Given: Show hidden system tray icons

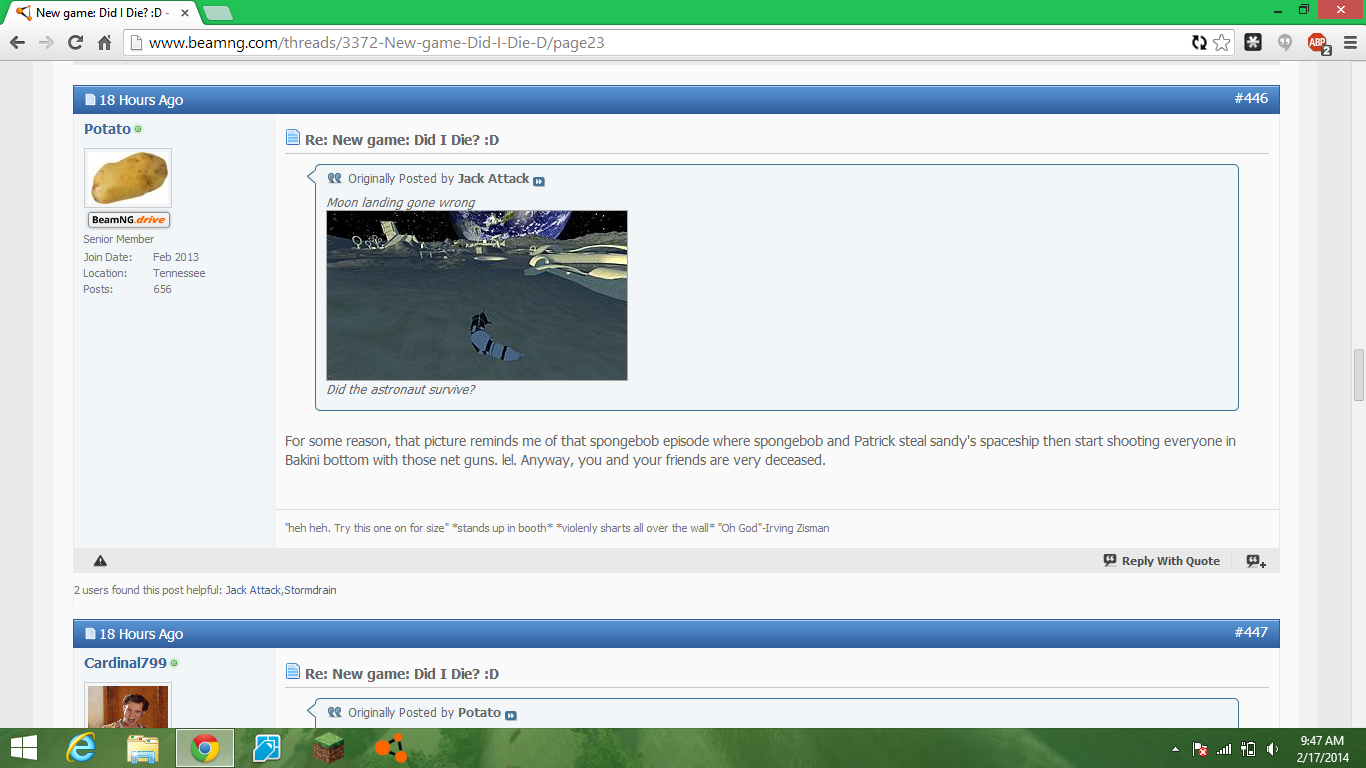Looking at the screenshot, I should tap(1175, 749).
